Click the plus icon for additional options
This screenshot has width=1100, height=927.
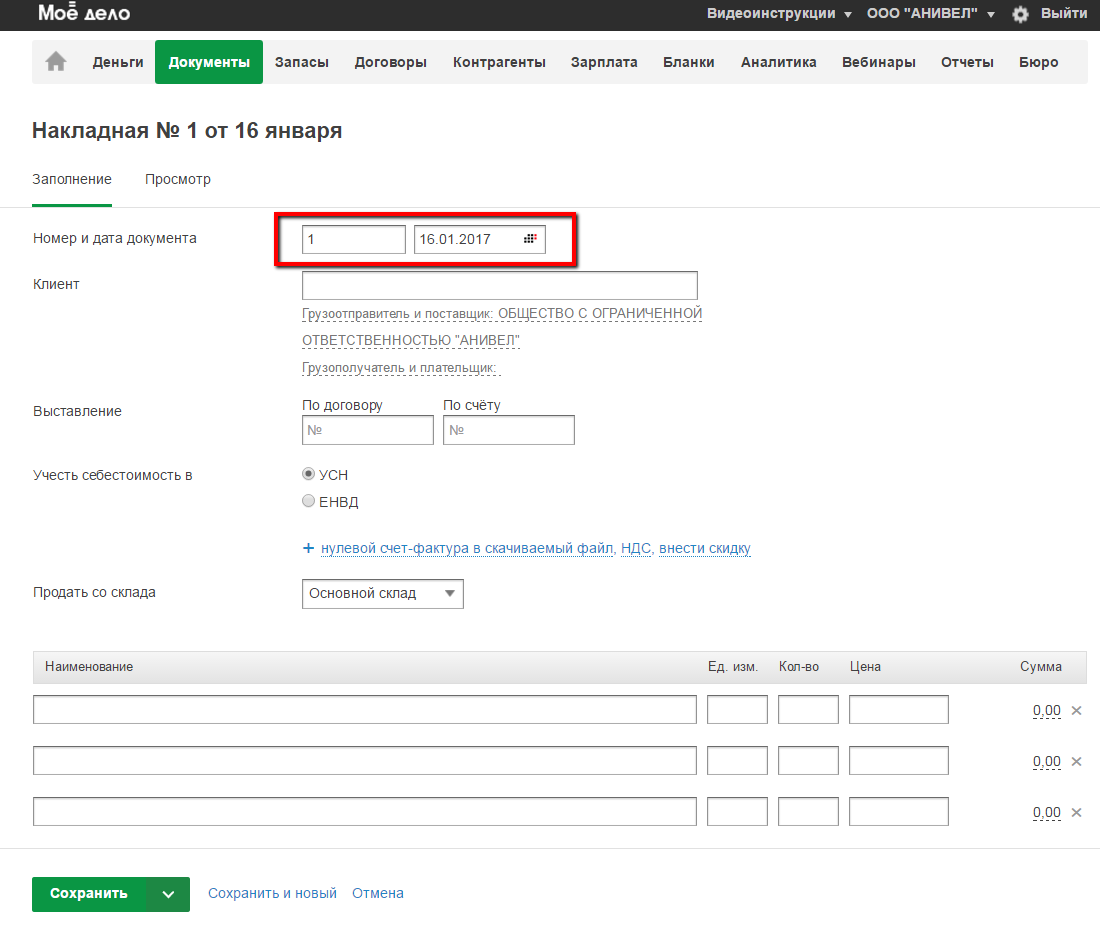coord(308,548)
